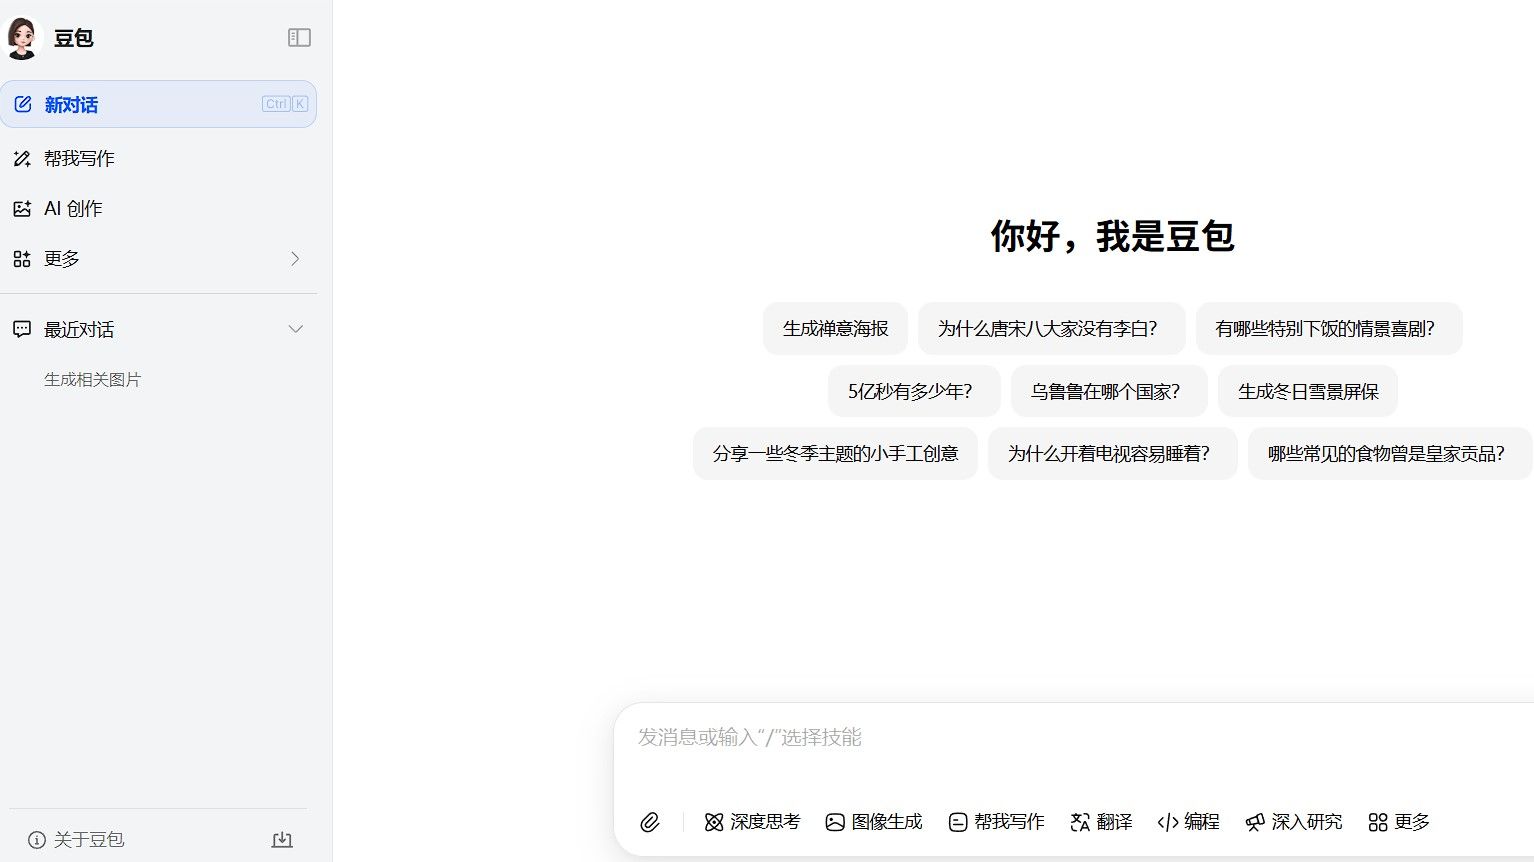Expand the 更多 sidebar chevron
Screen dimensions: 1534x862
pyautogui.click(x=295, y=259)
